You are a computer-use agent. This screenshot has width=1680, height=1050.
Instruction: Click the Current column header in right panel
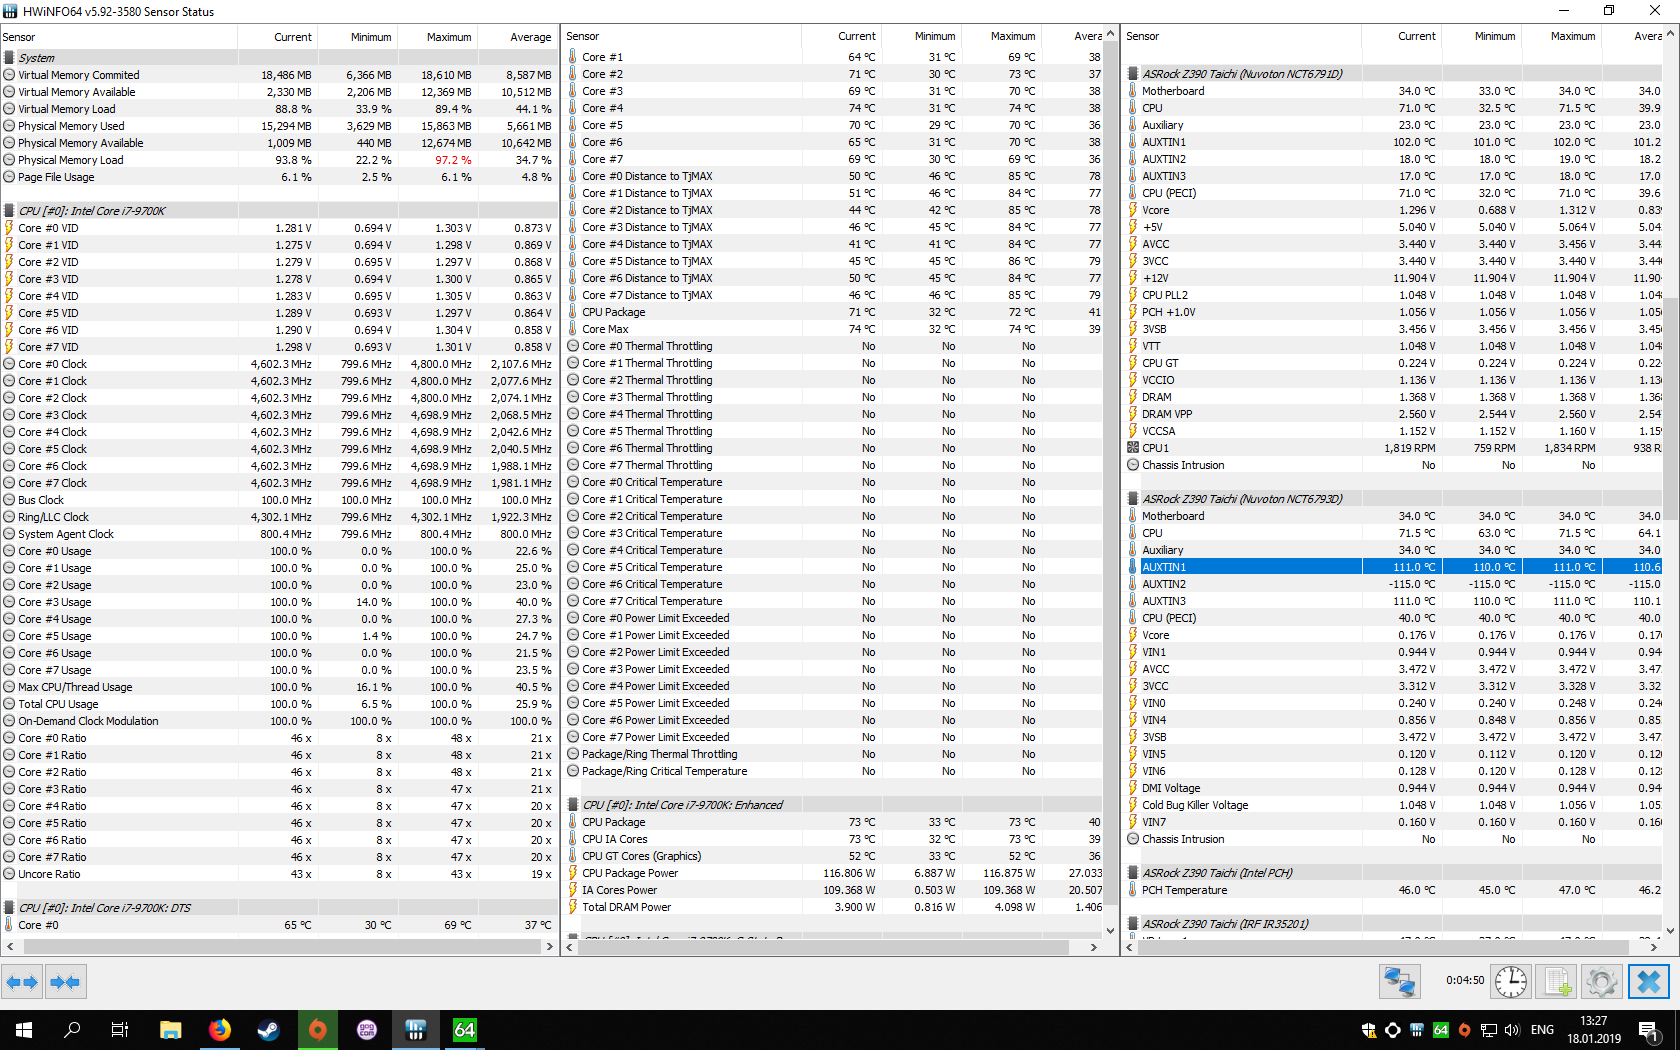[1401, 36]
